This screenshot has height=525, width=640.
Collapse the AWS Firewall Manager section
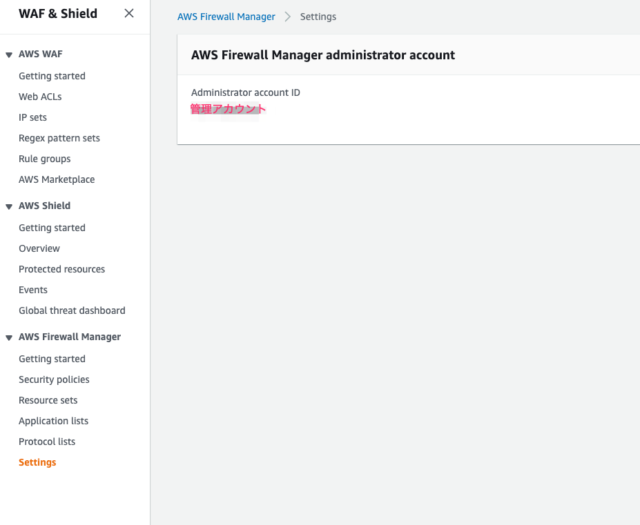pos(9,338)
